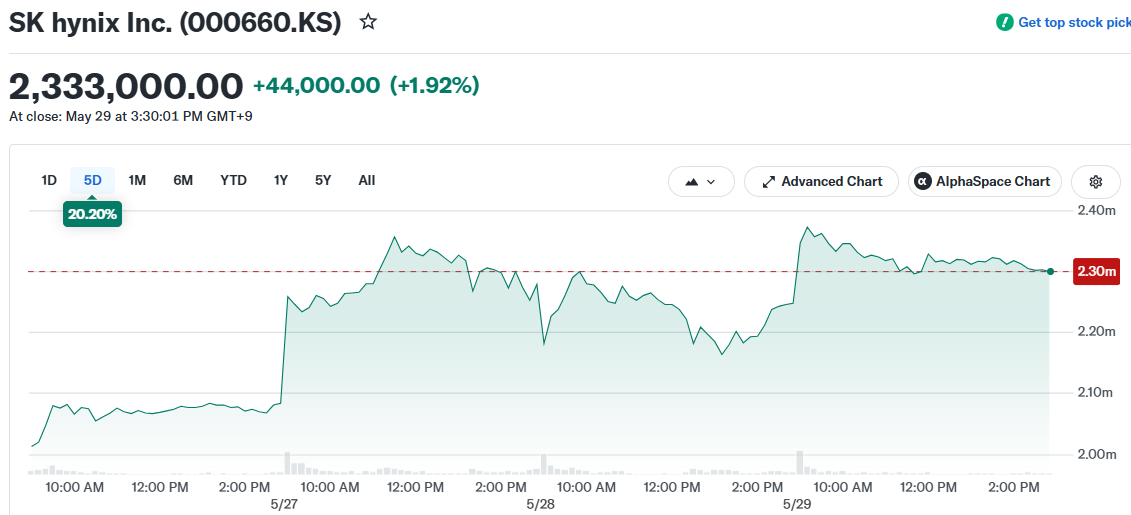Open the AlphaSpace Chart button
This screenshot has height=515, width=1131.
(x=985, y=182)
